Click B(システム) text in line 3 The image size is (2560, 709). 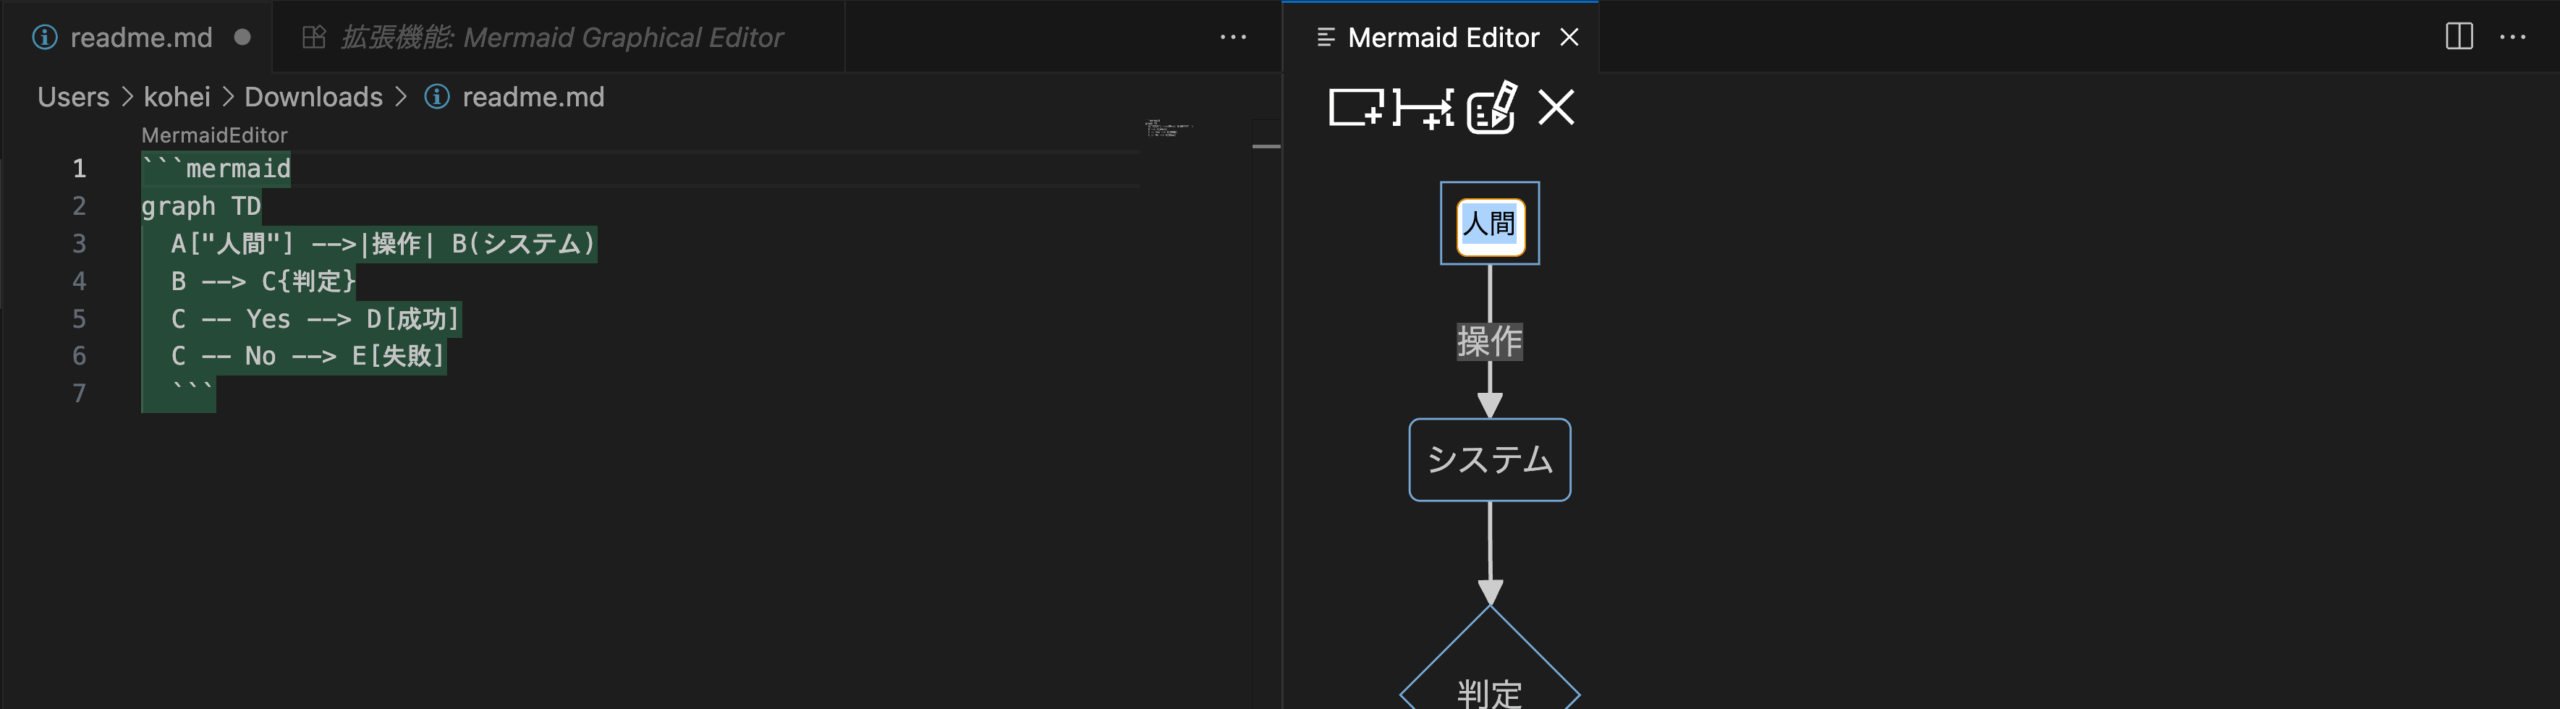tap(524, 243)
